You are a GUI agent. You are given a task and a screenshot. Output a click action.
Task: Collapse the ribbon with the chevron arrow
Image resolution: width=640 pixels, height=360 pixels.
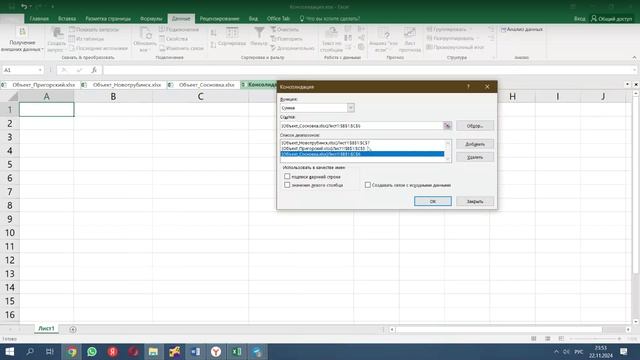634,58
